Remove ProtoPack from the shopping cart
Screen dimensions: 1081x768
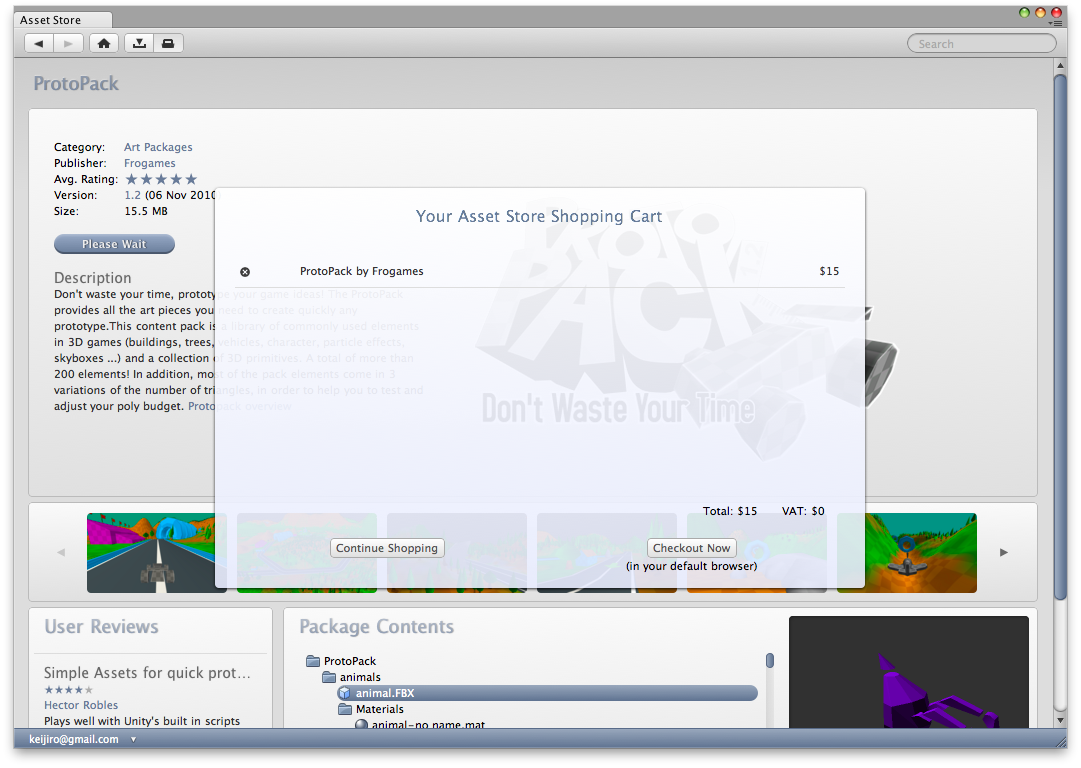click(x=245, y=272)
